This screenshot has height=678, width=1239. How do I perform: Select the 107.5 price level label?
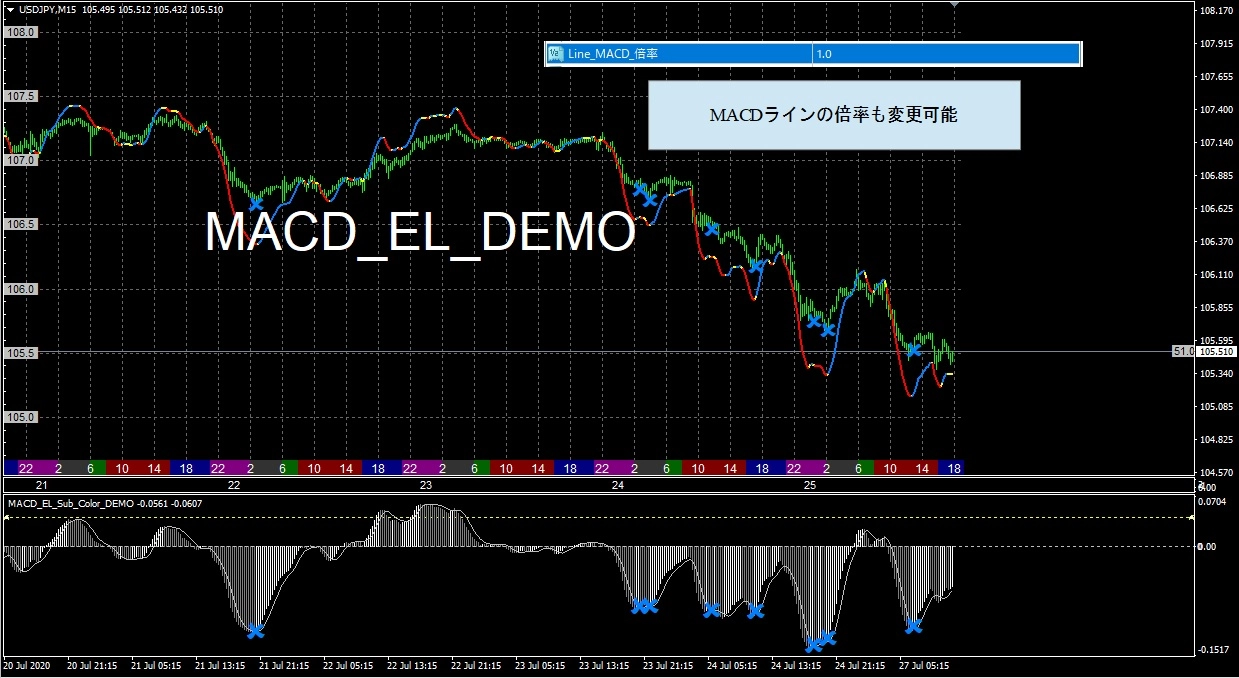(21, 96)
